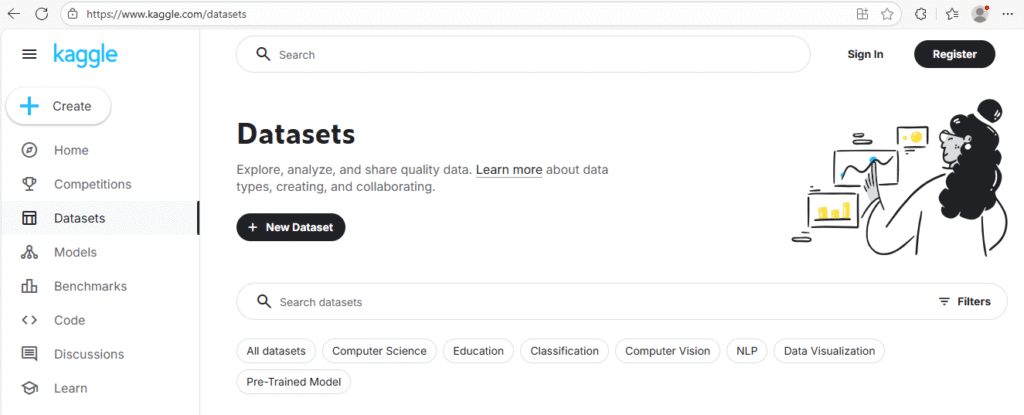Select the Models icon in sidebar
Image resolution: width=1024 pixels, height=415 pixels.
(30, 252)
